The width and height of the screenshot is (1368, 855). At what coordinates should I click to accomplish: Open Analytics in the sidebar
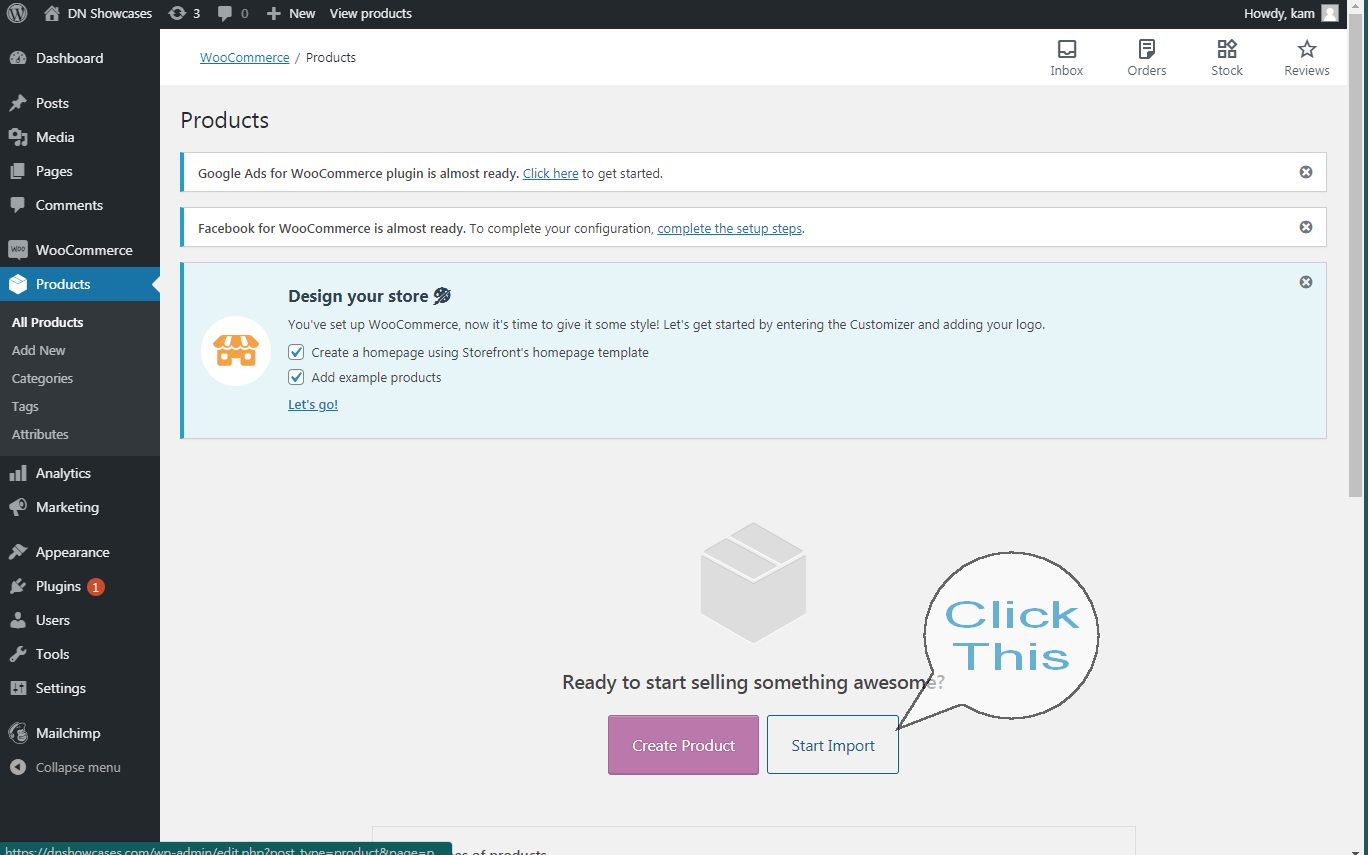point(80,473)
